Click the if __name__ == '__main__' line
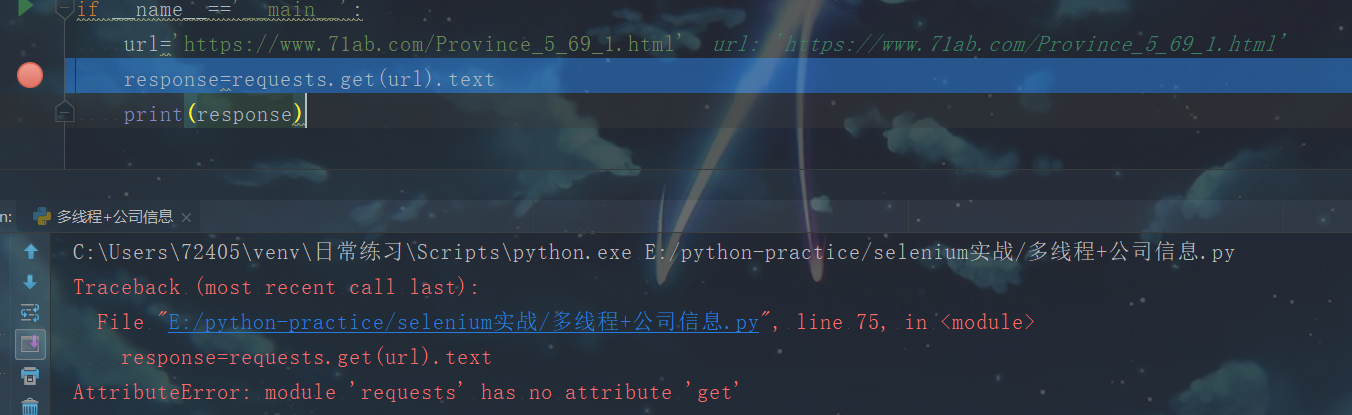 click(218, 10)
